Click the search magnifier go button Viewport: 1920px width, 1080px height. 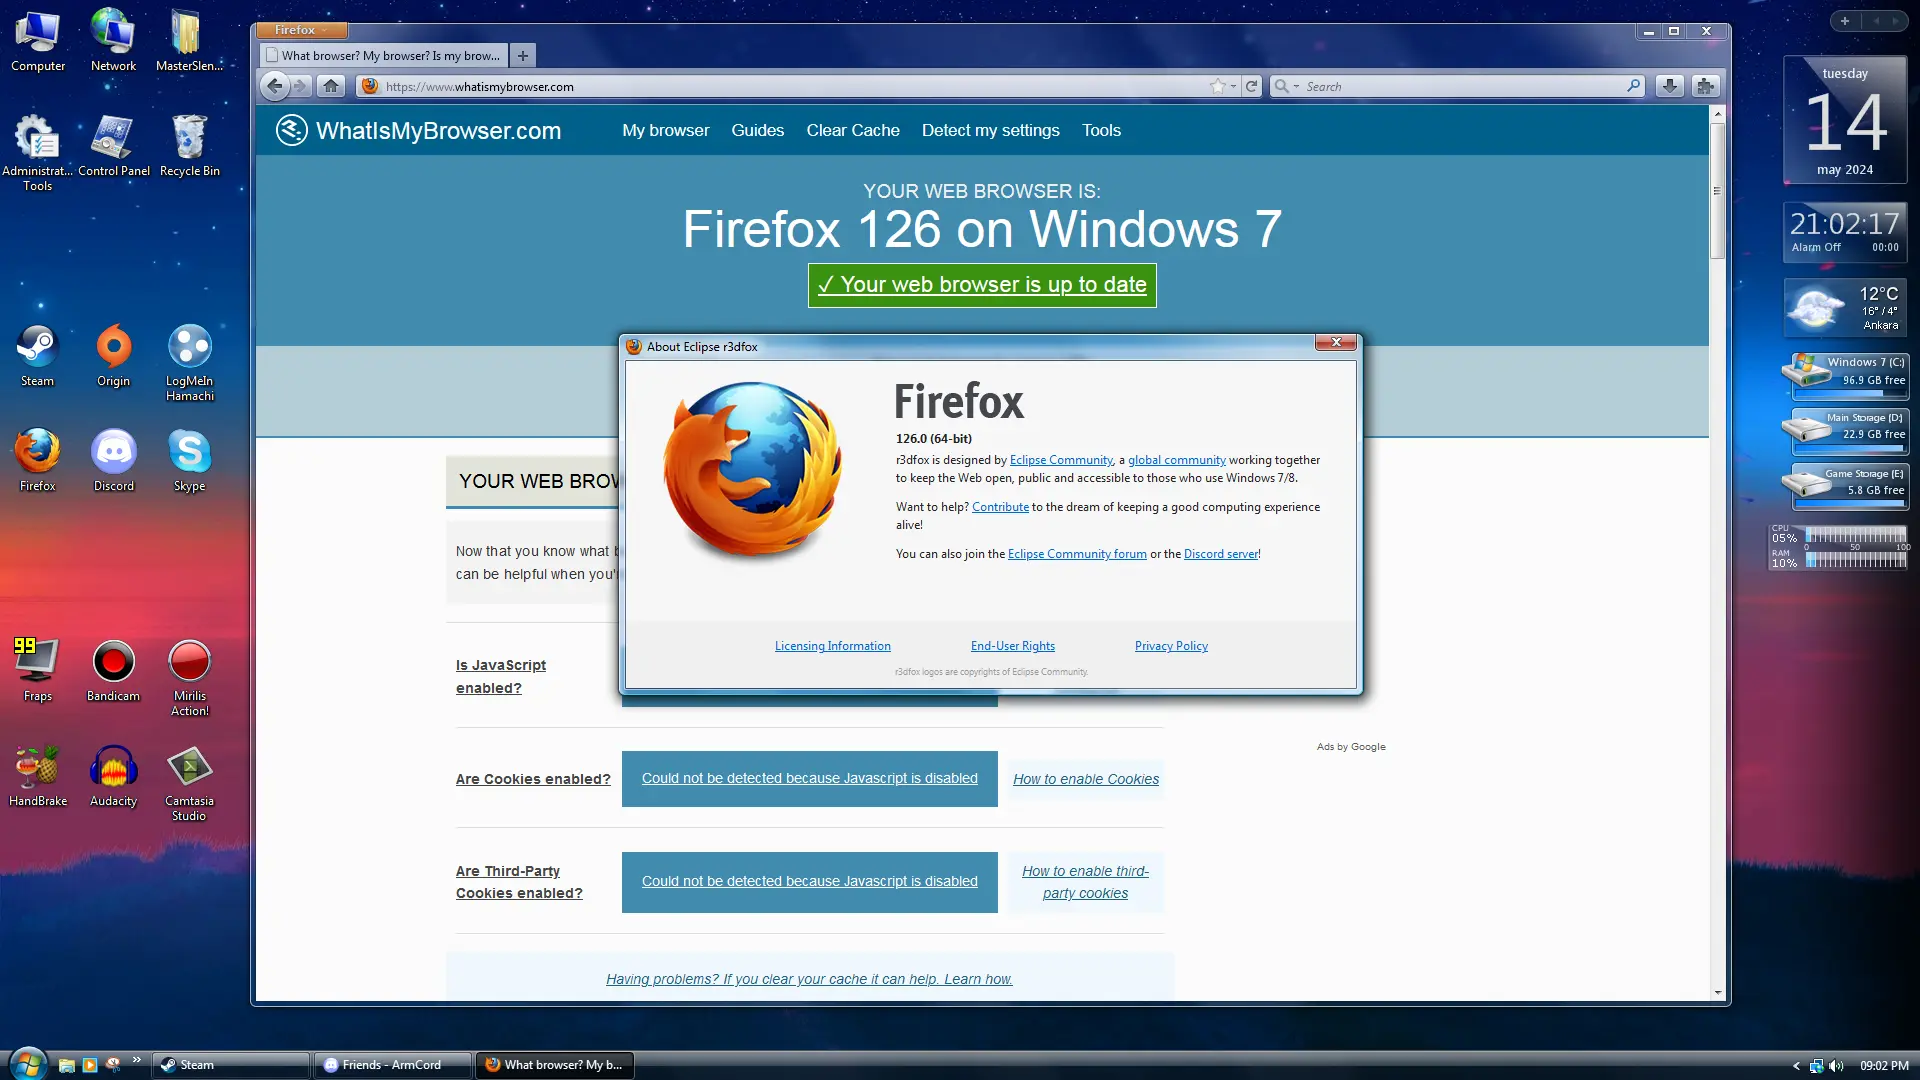click(1634, 86)
